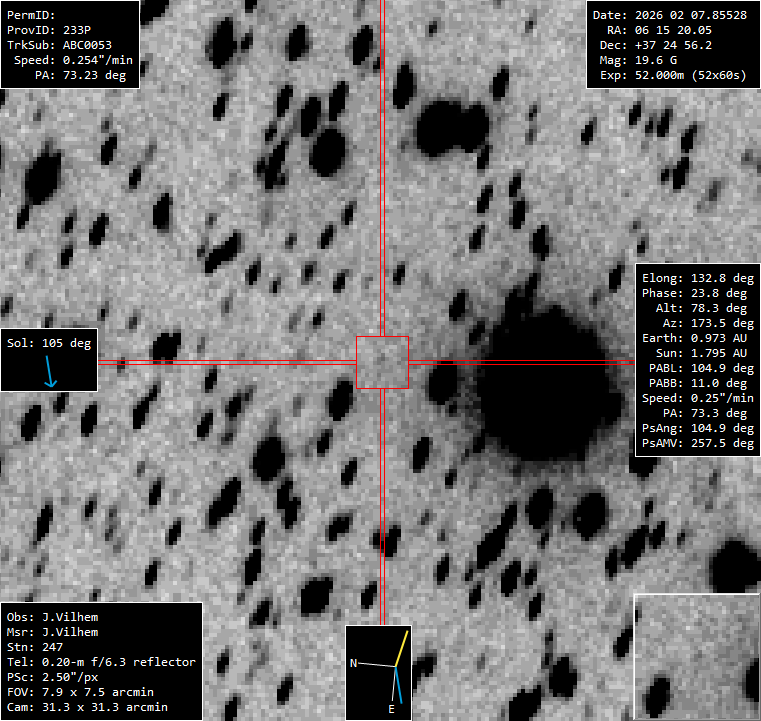Click the blue Sol direction arrow
The height and width of the screenshot is (721, 761).
[x=49, y=373]
